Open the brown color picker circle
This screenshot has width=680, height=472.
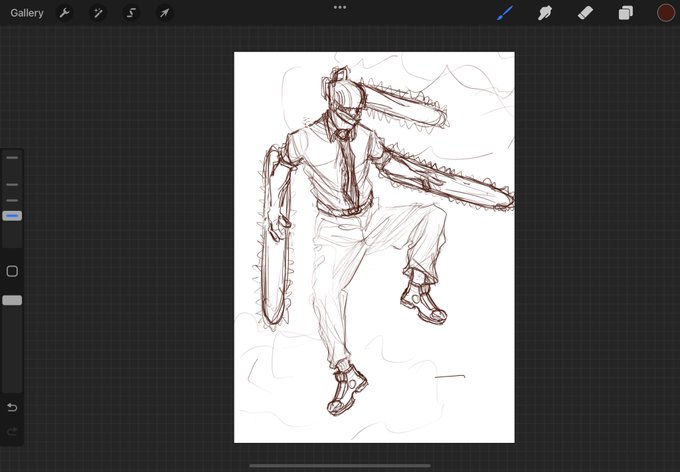pos(665,13)
